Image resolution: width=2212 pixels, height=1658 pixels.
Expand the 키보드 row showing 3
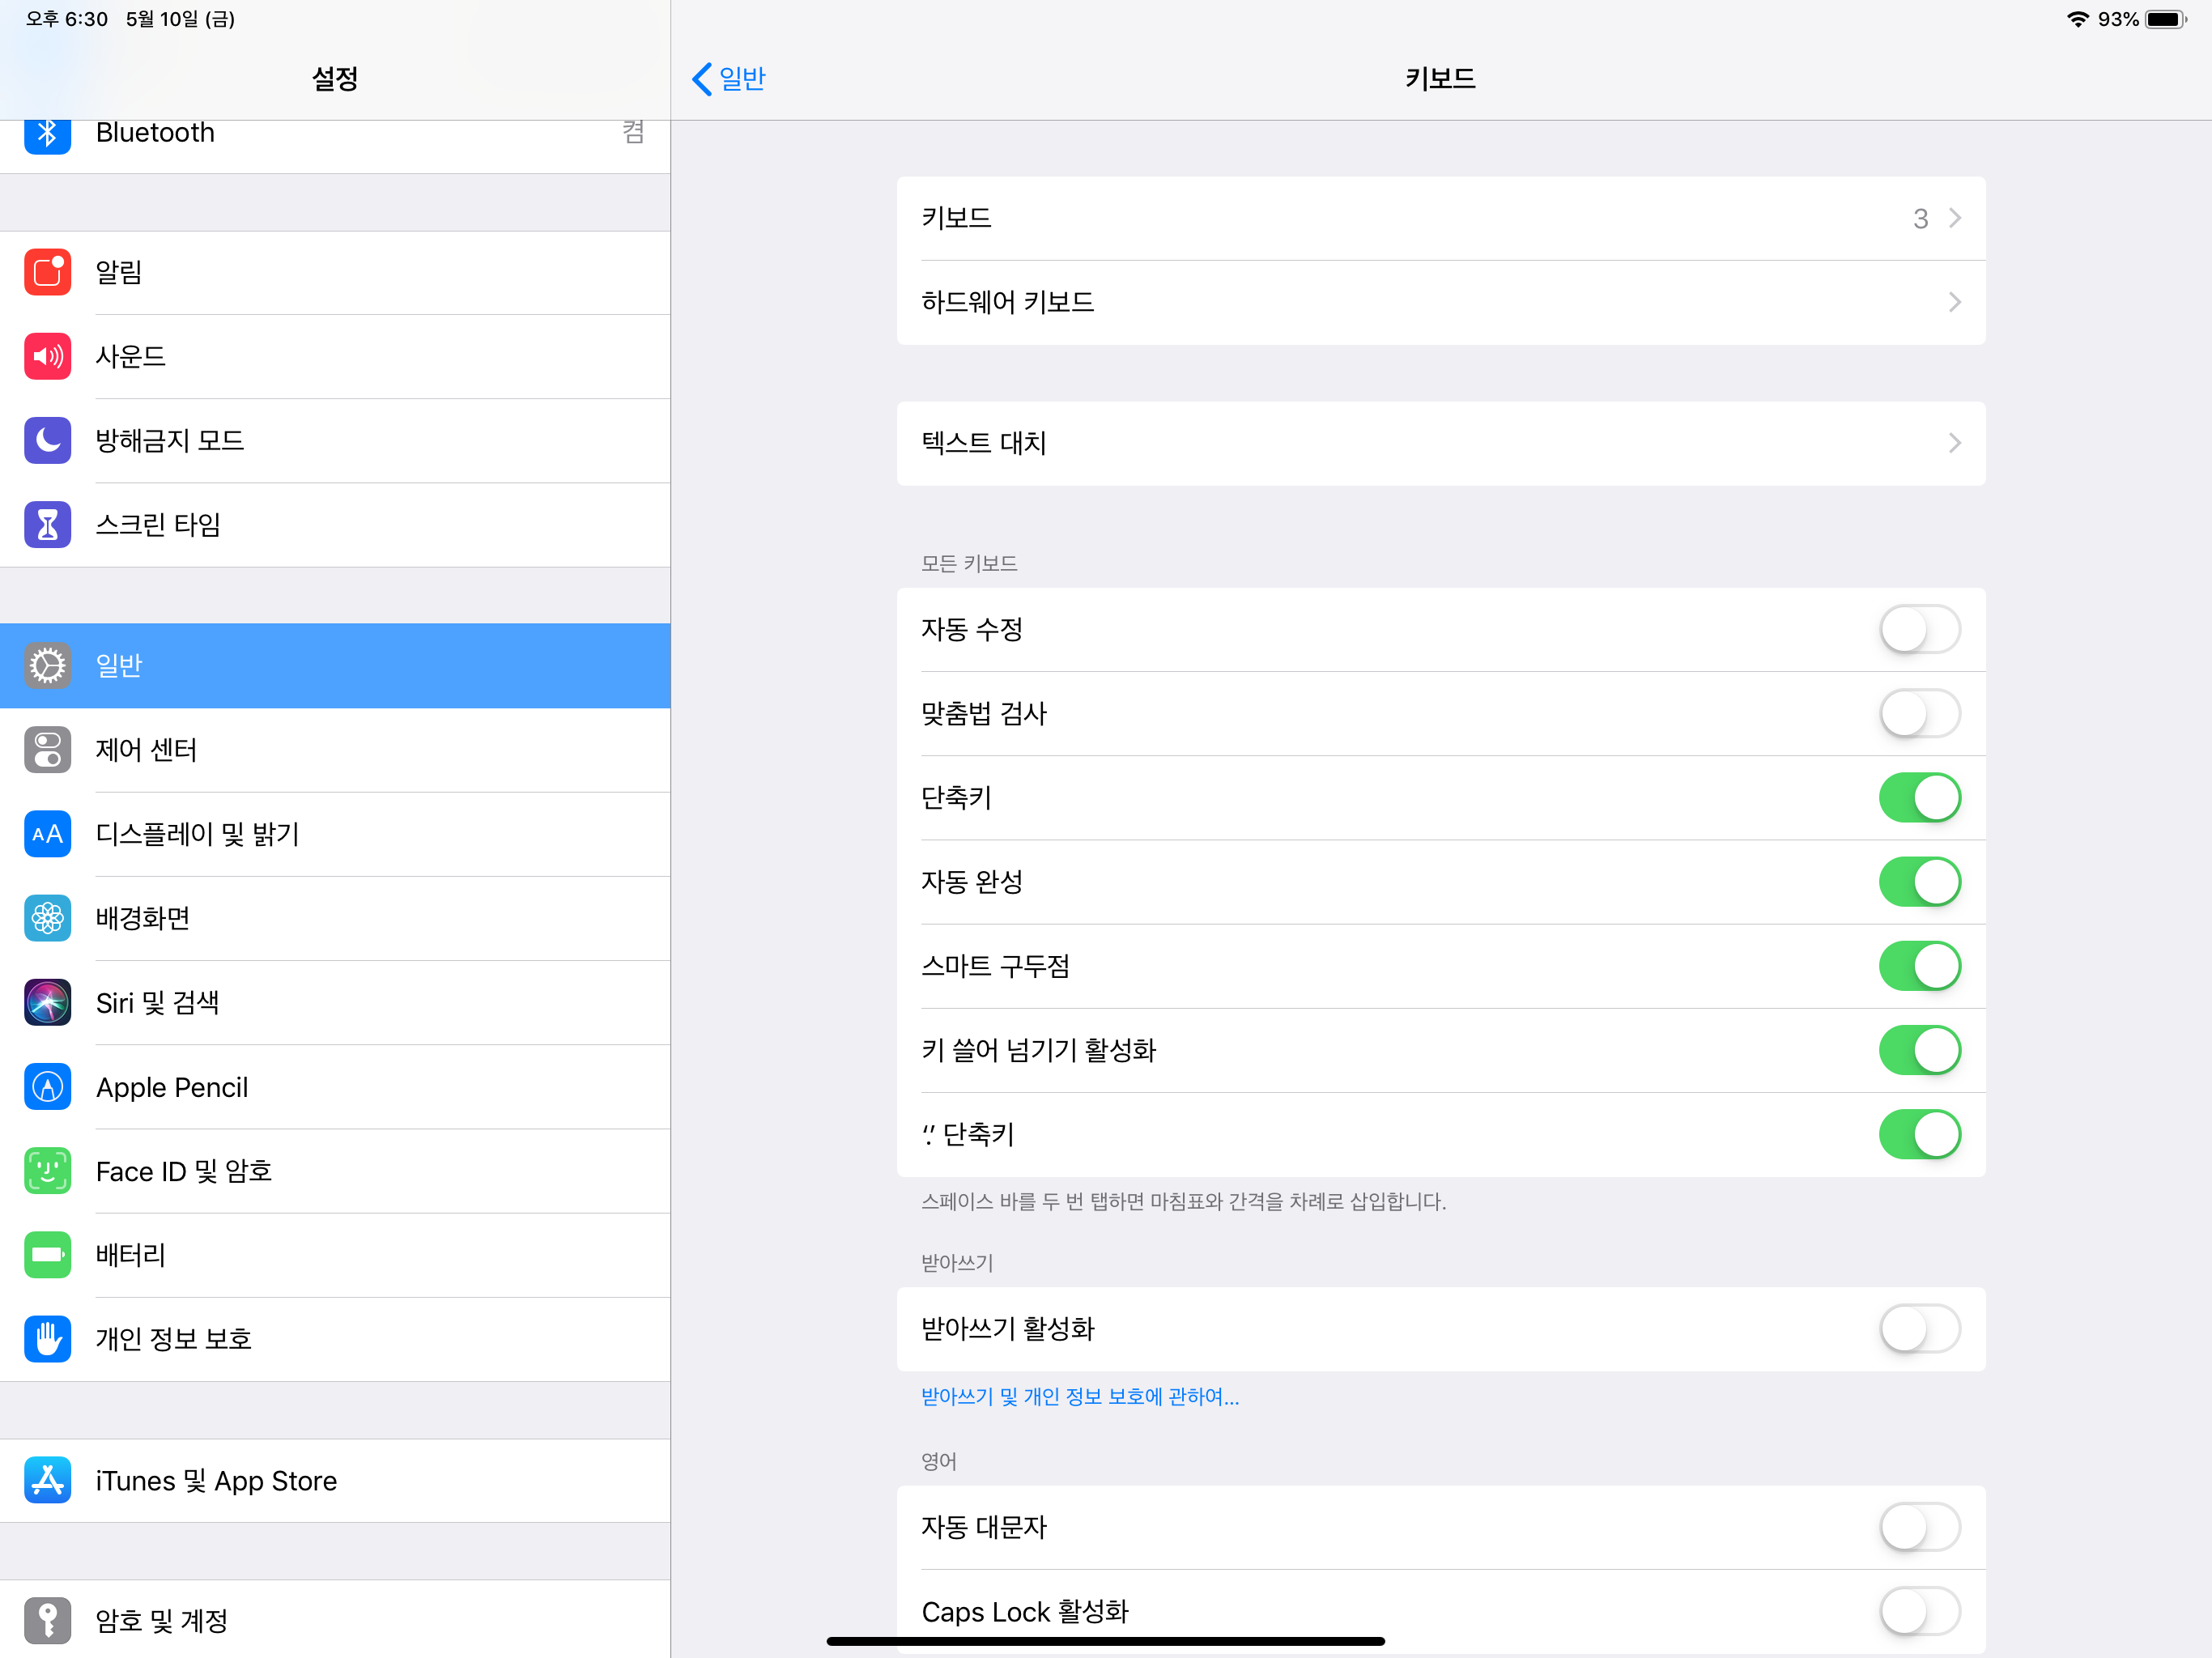tap(1440, 219)
